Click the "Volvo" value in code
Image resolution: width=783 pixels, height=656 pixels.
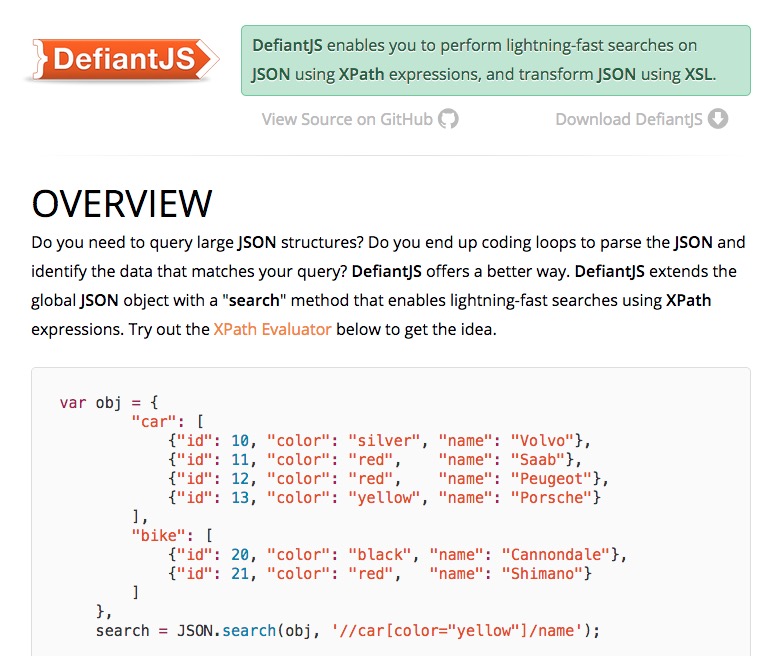542,440
